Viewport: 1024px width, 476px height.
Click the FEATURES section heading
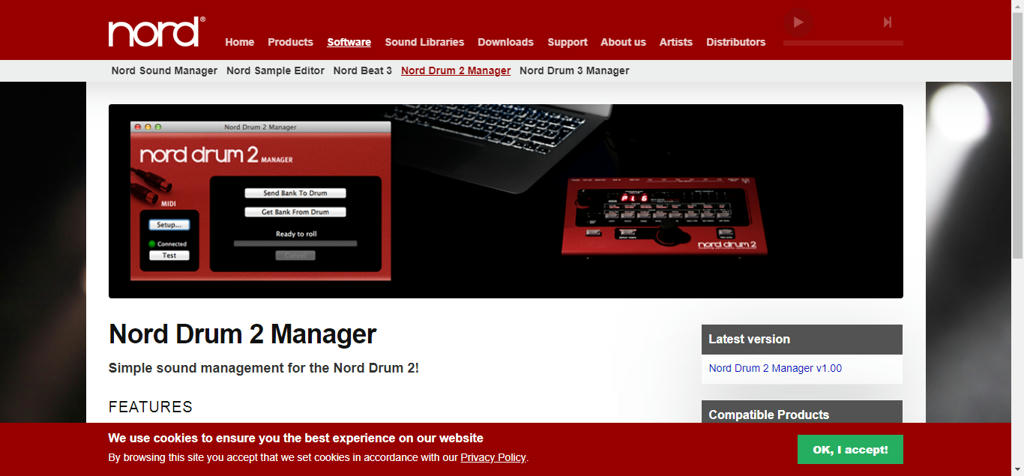(150, 407)
